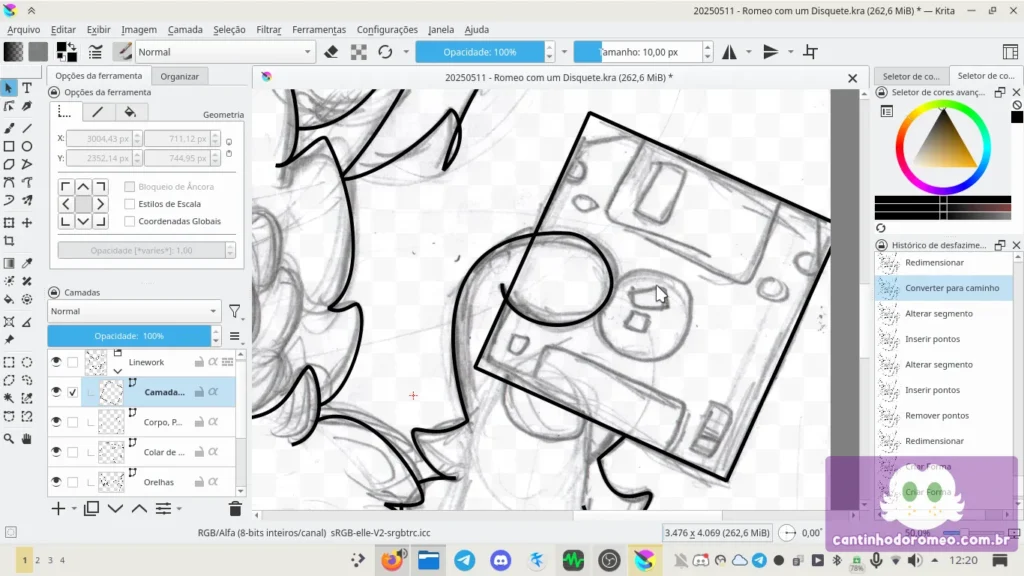1024x576 pixels.
Task: Select the Move tool in toolbox
Action: pos(27,223)
